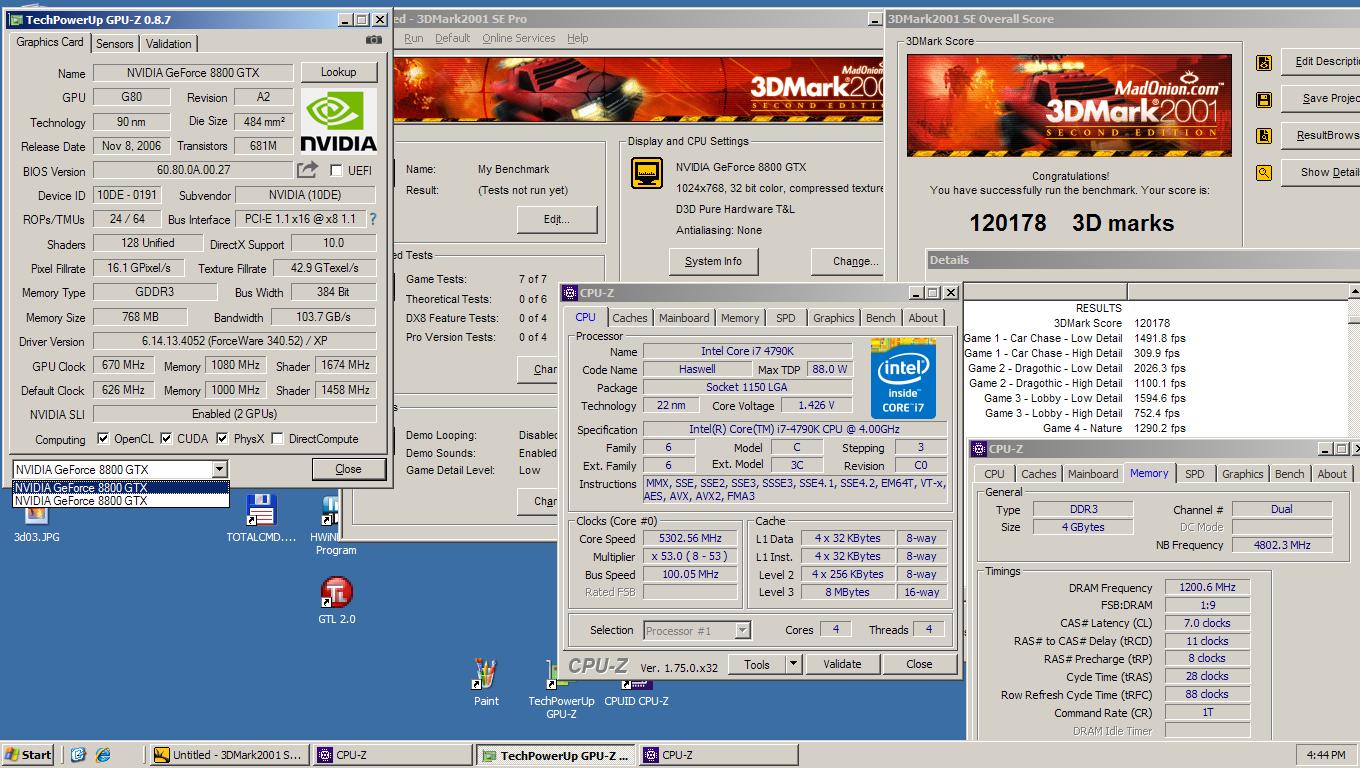Click the icon beside ResultBrowser
Screen dimensions: 1360x768
coord(1264,136)
